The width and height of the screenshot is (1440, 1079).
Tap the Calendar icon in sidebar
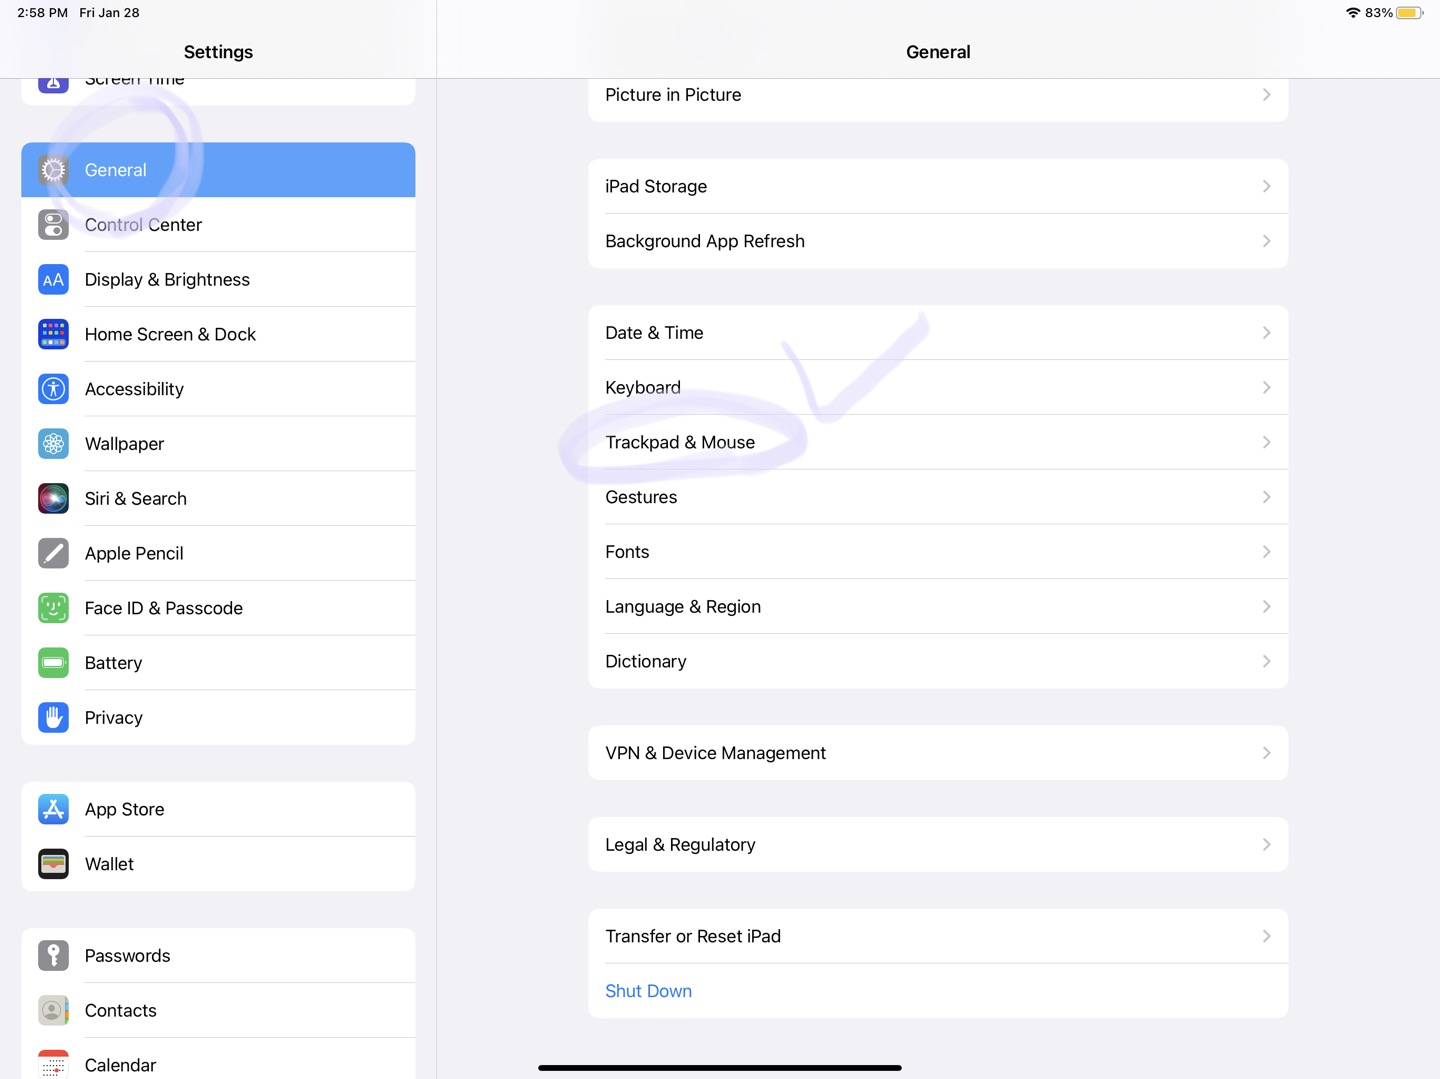click(x=53, y=1064)
